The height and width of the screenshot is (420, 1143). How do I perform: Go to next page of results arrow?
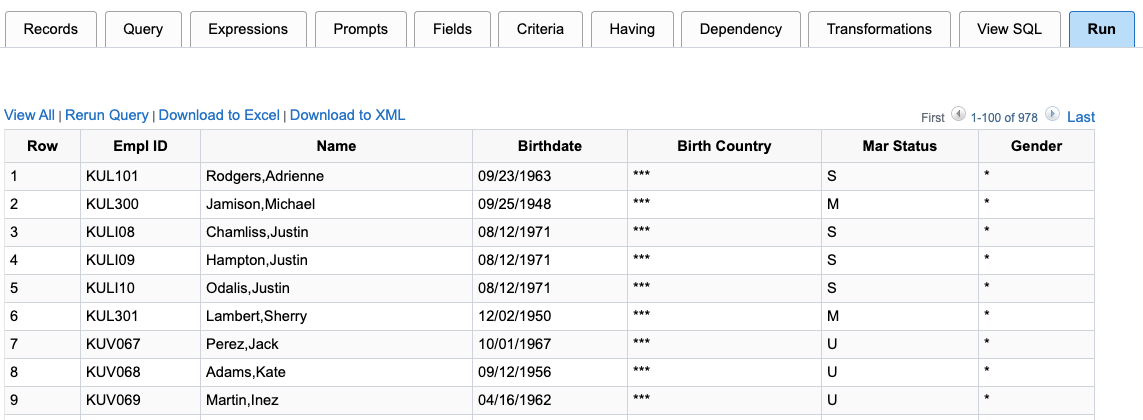[x=1052, y=115]
